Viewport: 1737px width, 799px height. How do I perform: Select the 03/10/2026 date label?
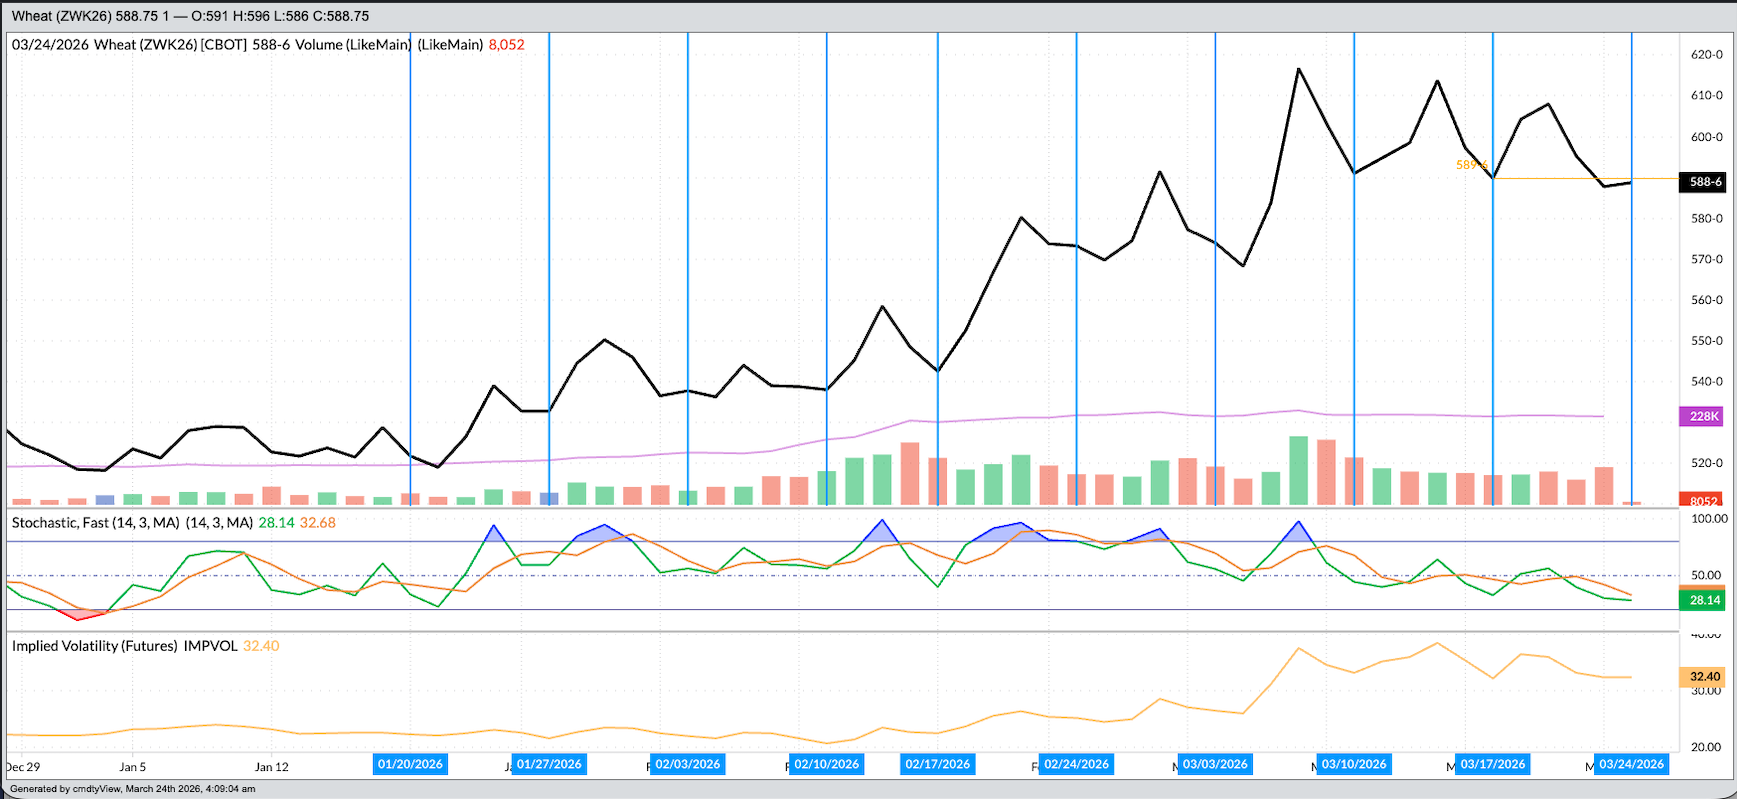pos(1354,764)
